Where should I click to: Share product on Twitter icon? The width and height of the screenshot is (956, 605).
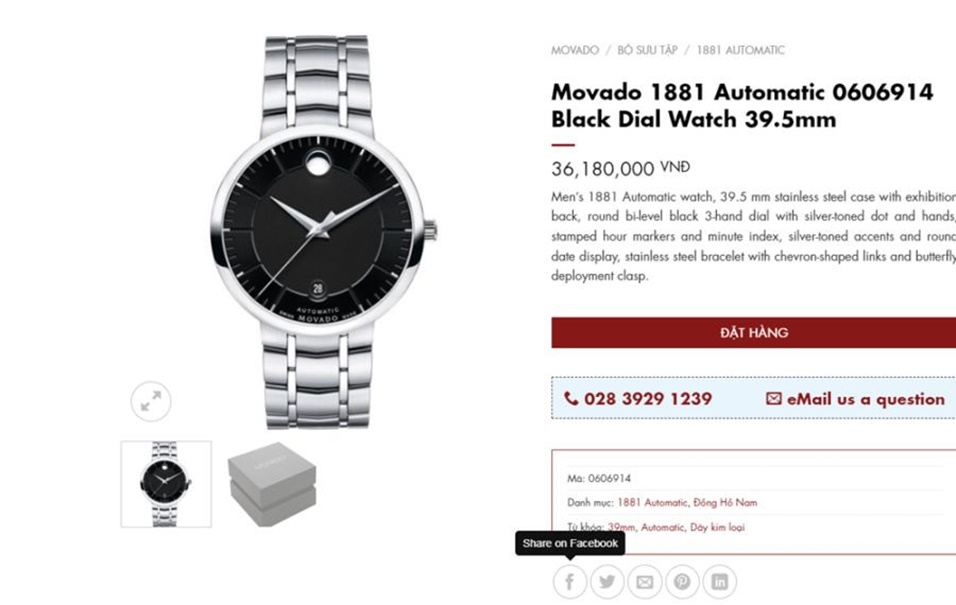607,582
